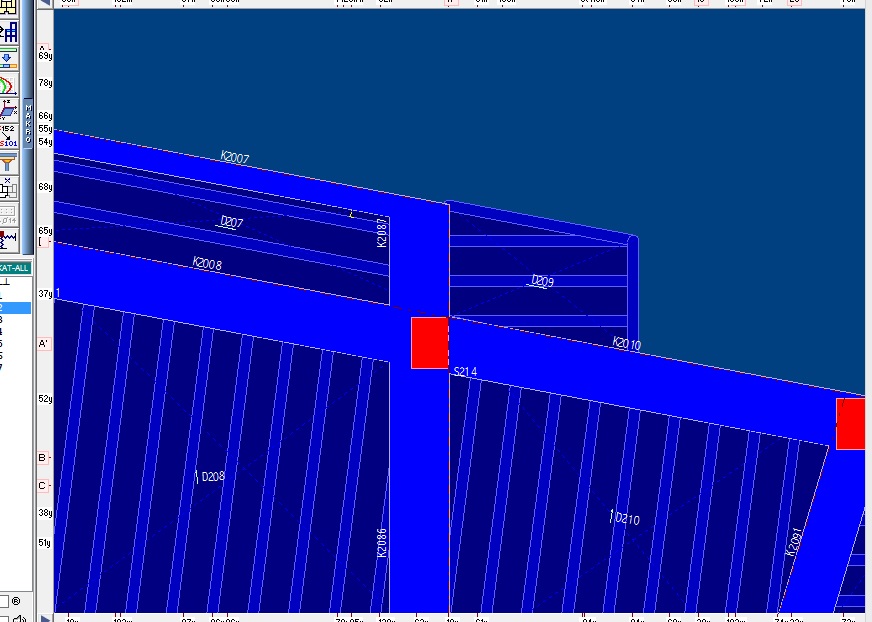Click the red column at right edge
This screenshot has width=872, height=622.
click(x=851, y=423)
